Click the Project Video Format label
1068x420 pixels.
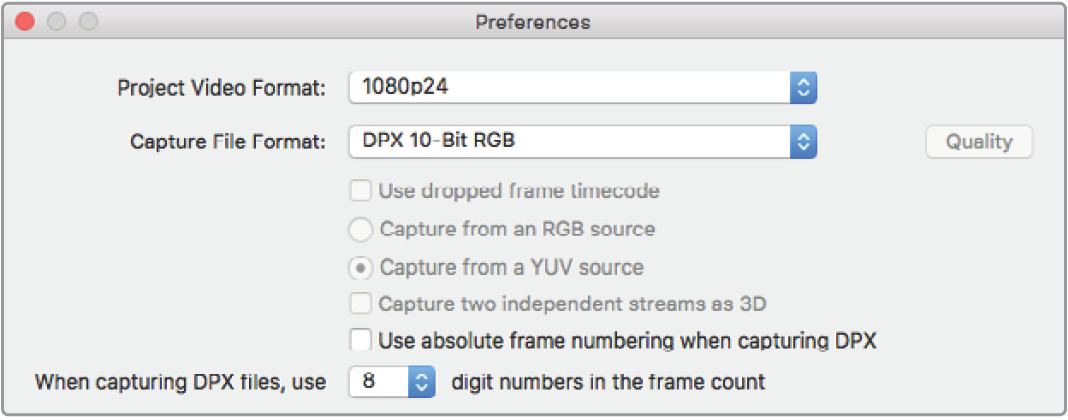pyautogui.click(x=221, y=88)
